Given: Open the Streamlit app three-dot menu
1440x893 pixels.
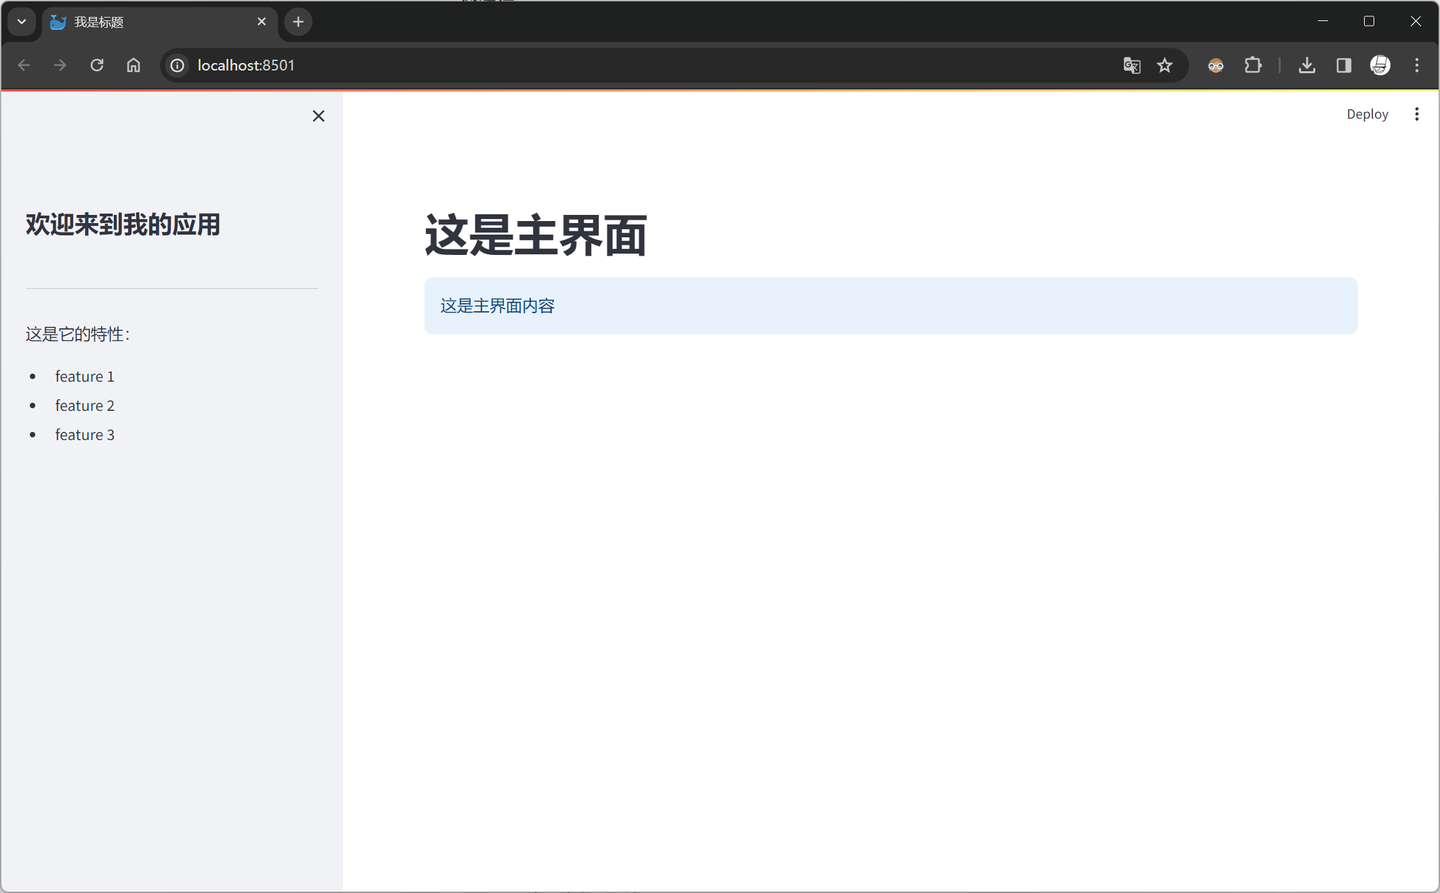Looking at the screenshot, I should (1417, 113).
